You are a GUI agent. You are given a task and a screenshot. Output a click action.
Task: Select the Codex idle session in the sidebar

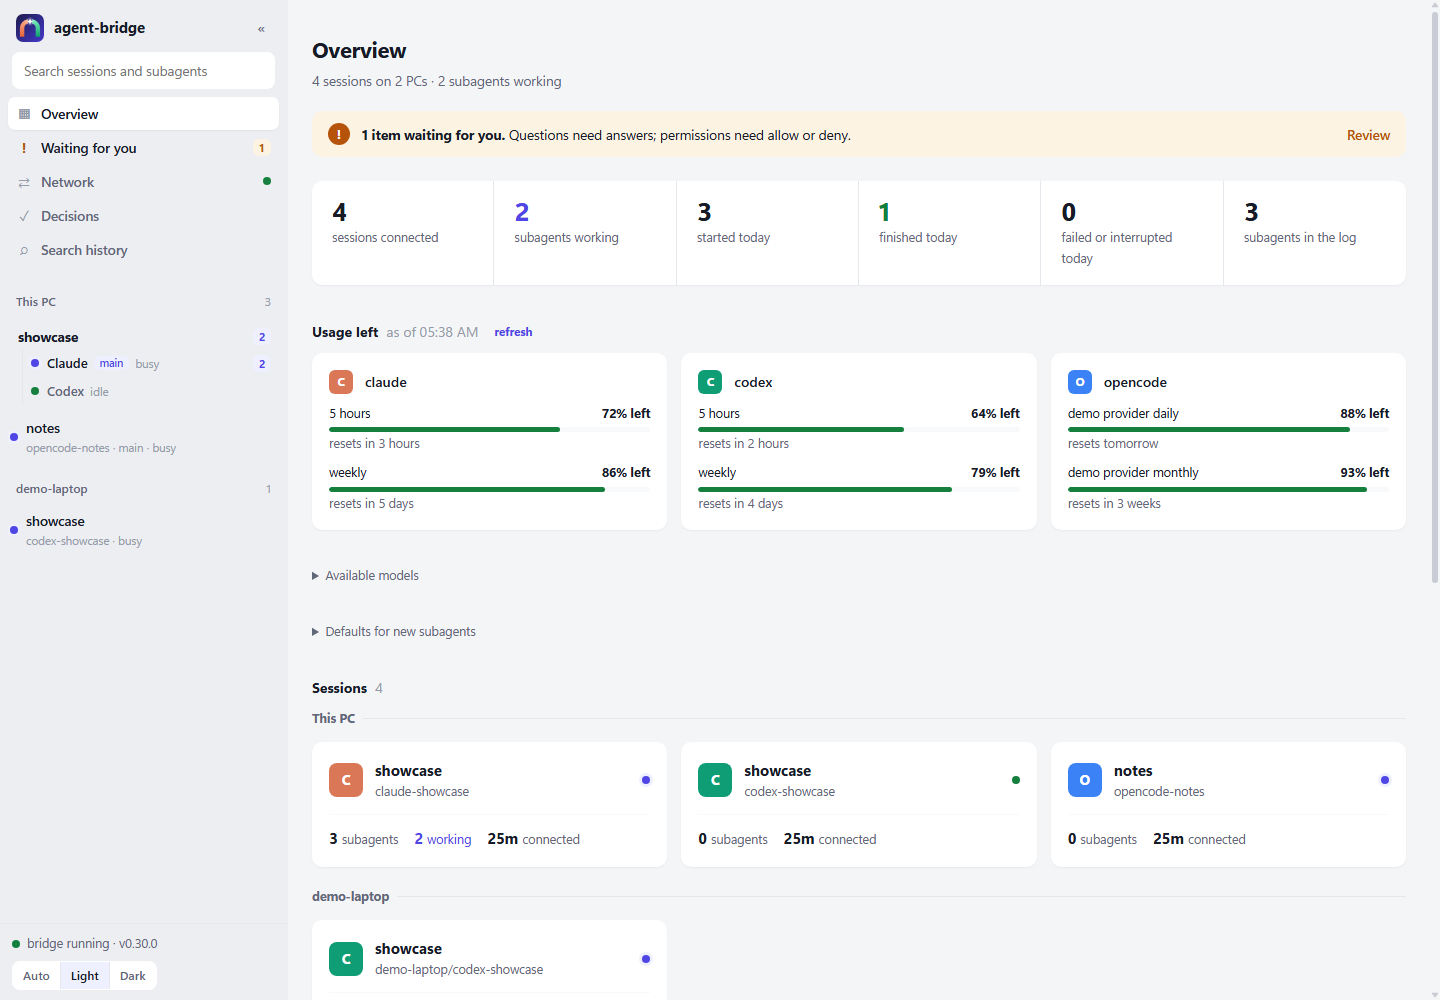148,391
